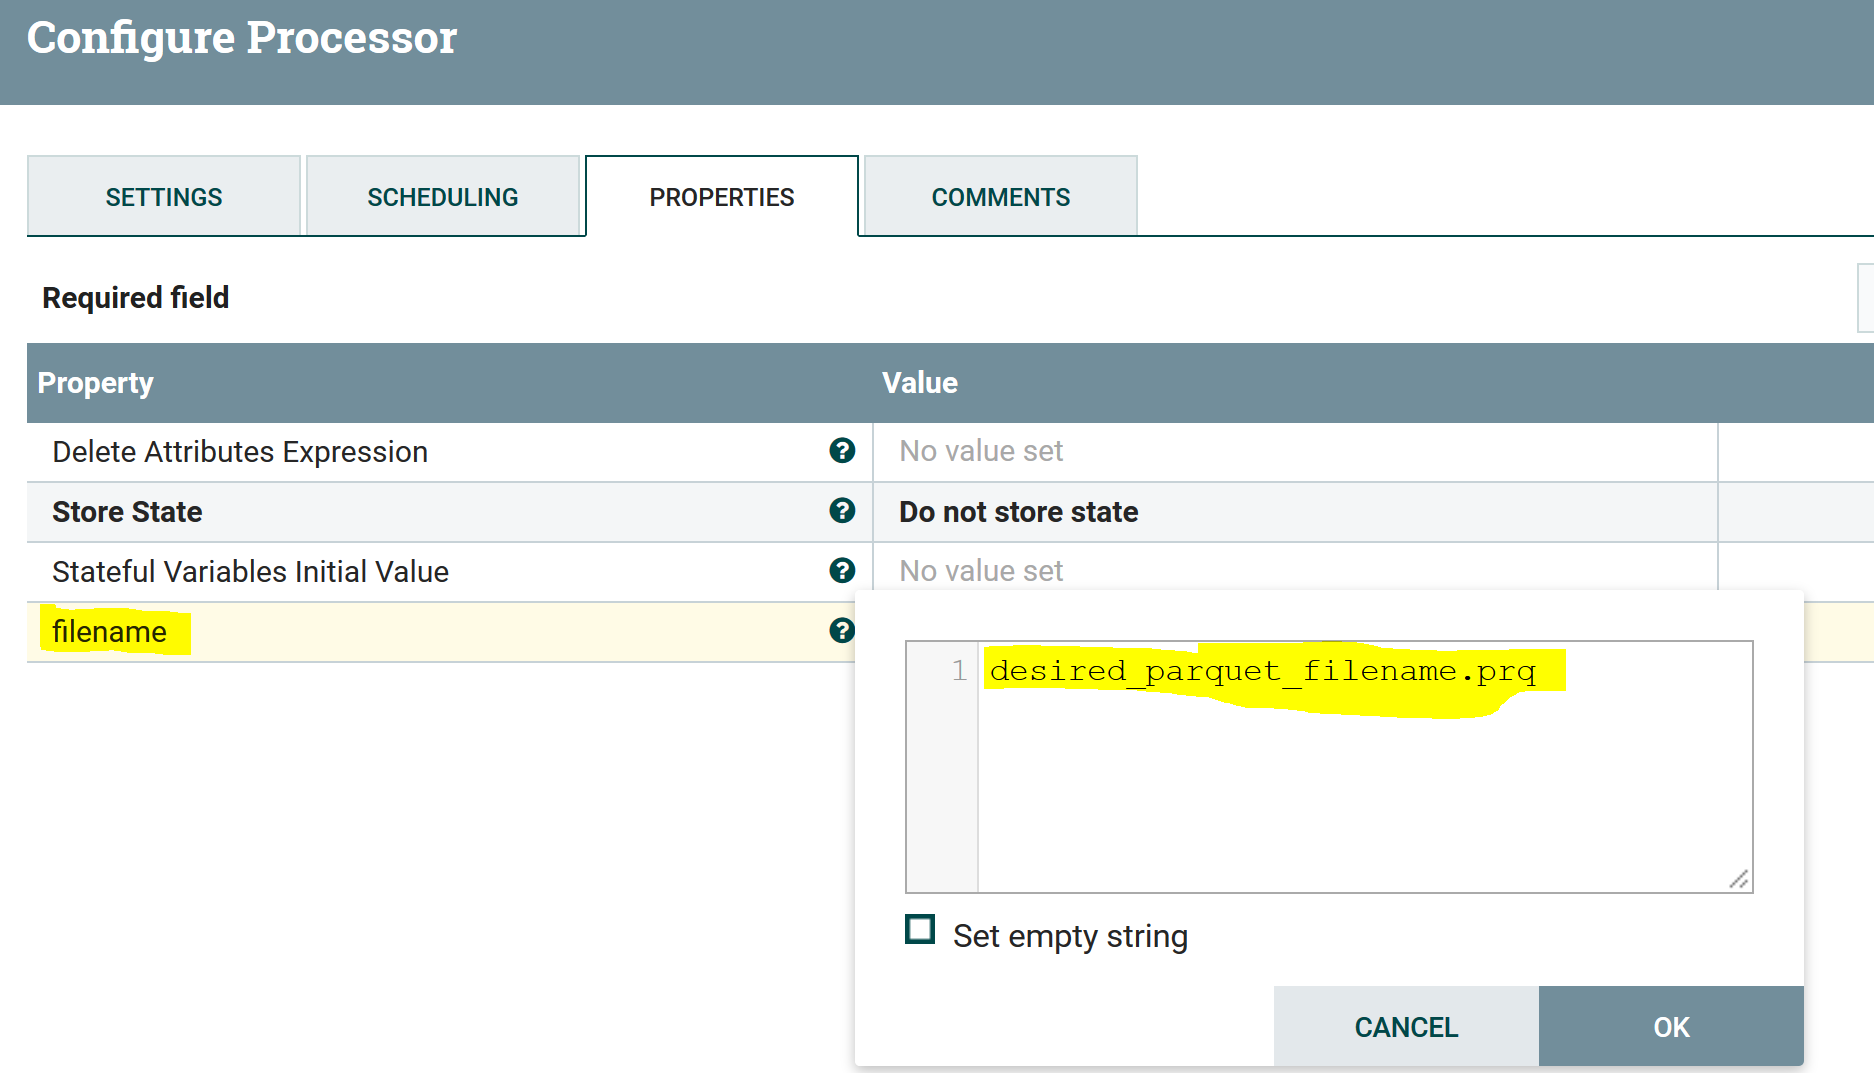Click the Store State property row
Image resolution: width=1874 pixels, height=1073 pixels.
(x=400, y=512)
